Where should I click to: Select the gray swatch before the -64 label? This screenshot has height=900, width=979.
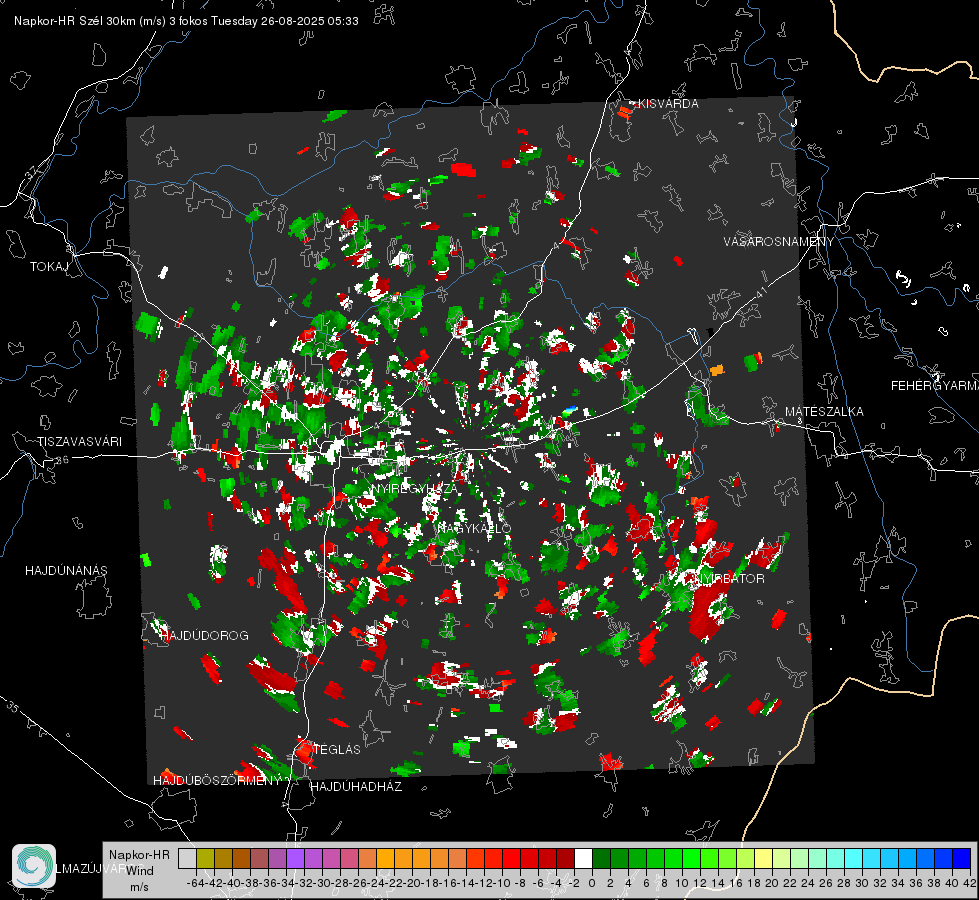[187, 858]
